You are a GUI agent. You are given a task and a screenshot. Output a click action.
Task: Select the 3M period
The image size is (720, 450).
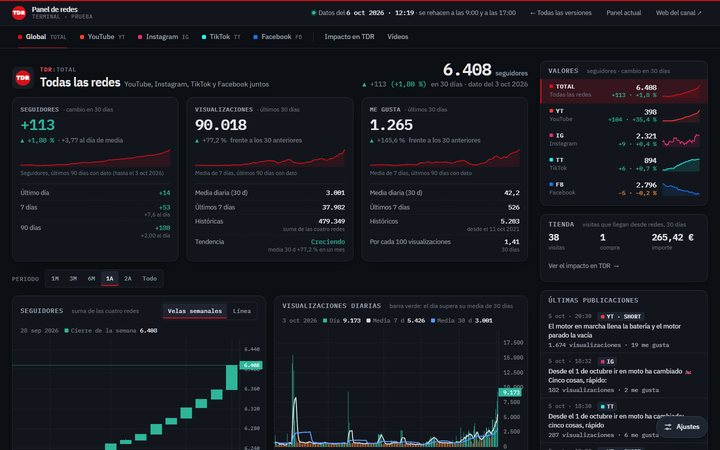coord(73,278)
